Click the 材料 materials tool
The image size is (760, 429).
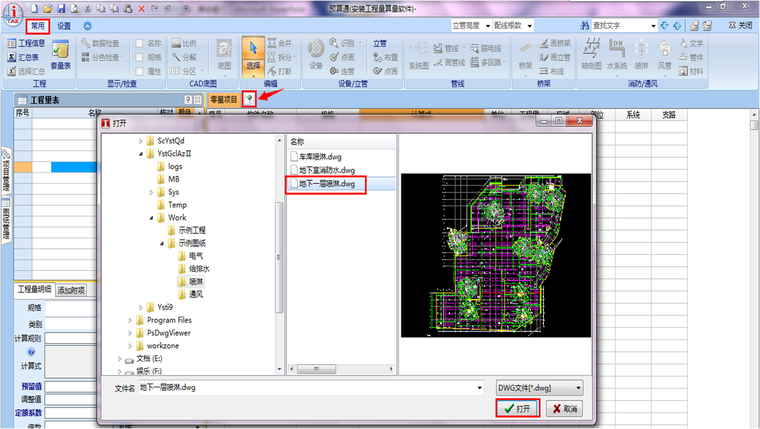(x=691, y=71)
